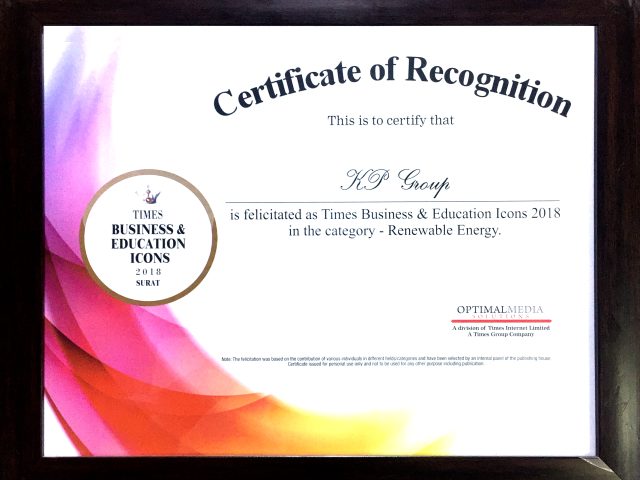Viewport: 640px width, 480px height.
Task: Click the 'TIMES' text in the badge
Action: coord(148,215)
